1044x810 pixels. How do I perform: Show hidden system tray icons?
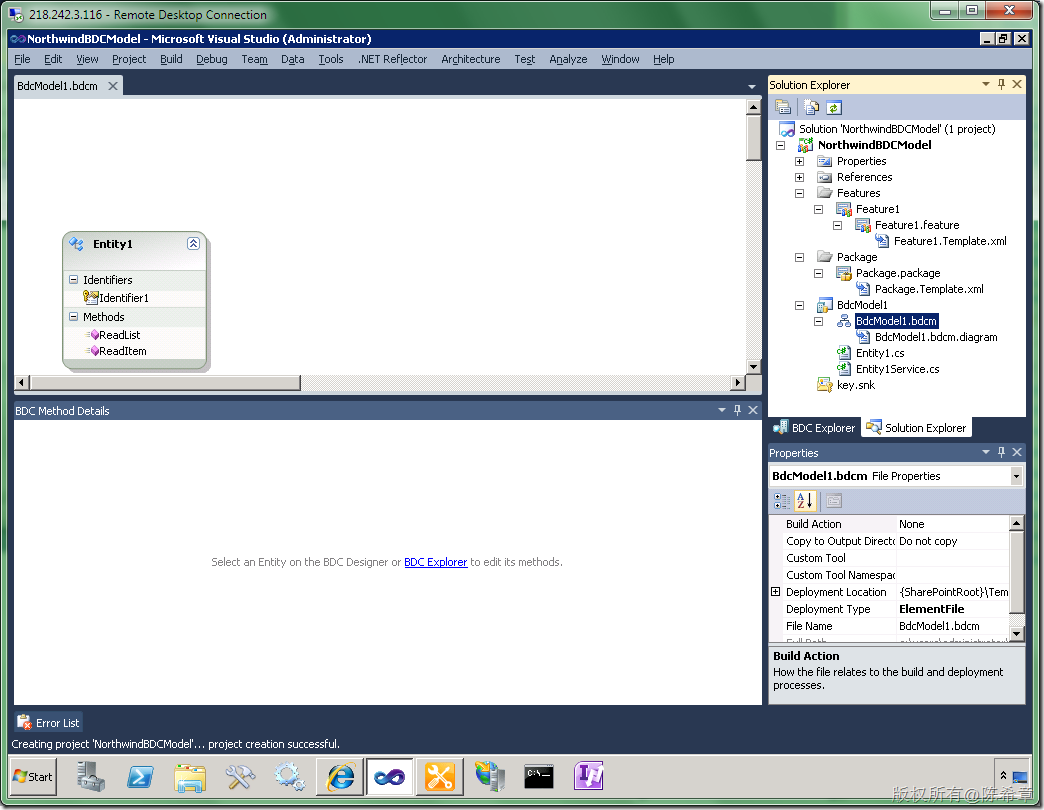point(1003,776)
